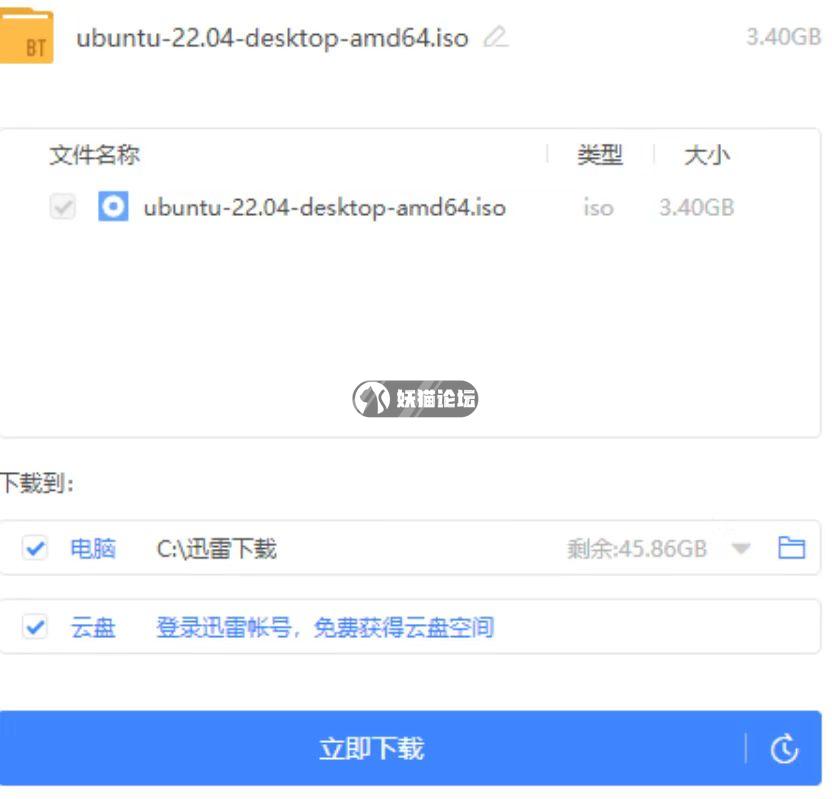
Task: Expand the download path dropdown arrow
Action: click(x=741, y=548)
